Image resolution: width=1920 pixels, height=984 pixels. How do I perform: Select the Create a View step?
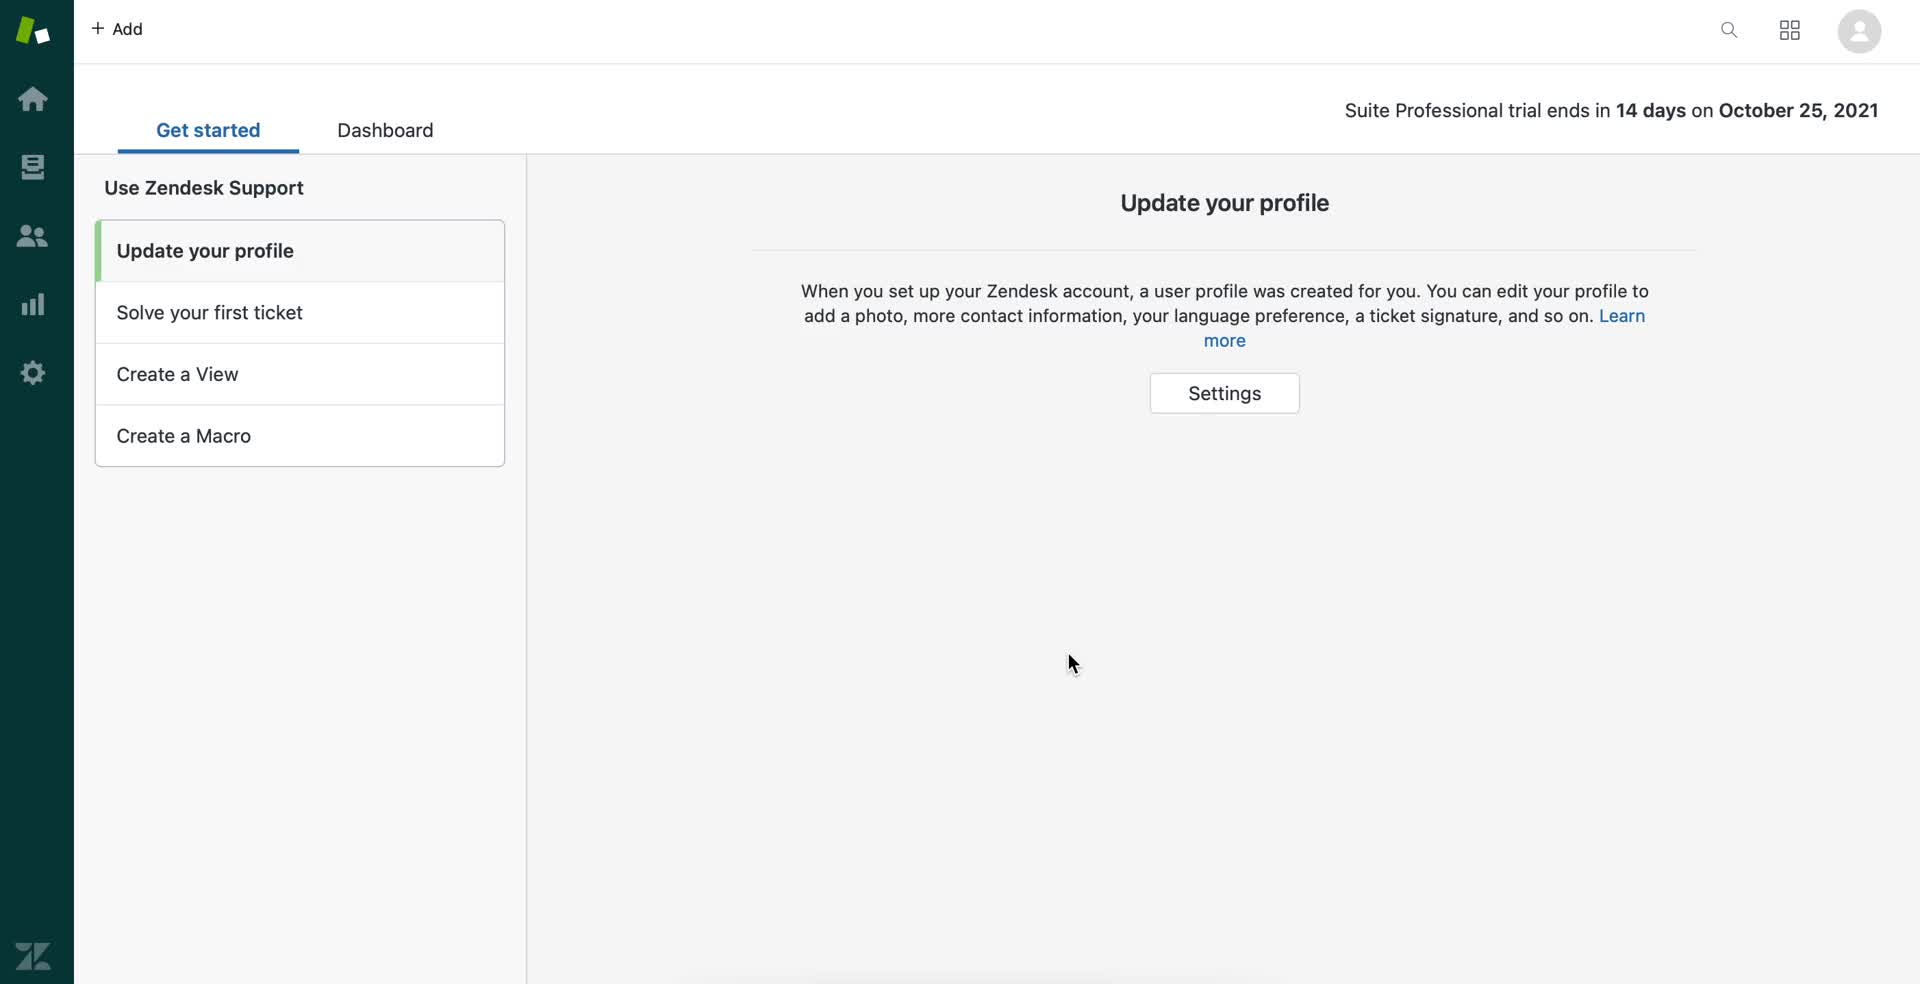coord(300,374)
